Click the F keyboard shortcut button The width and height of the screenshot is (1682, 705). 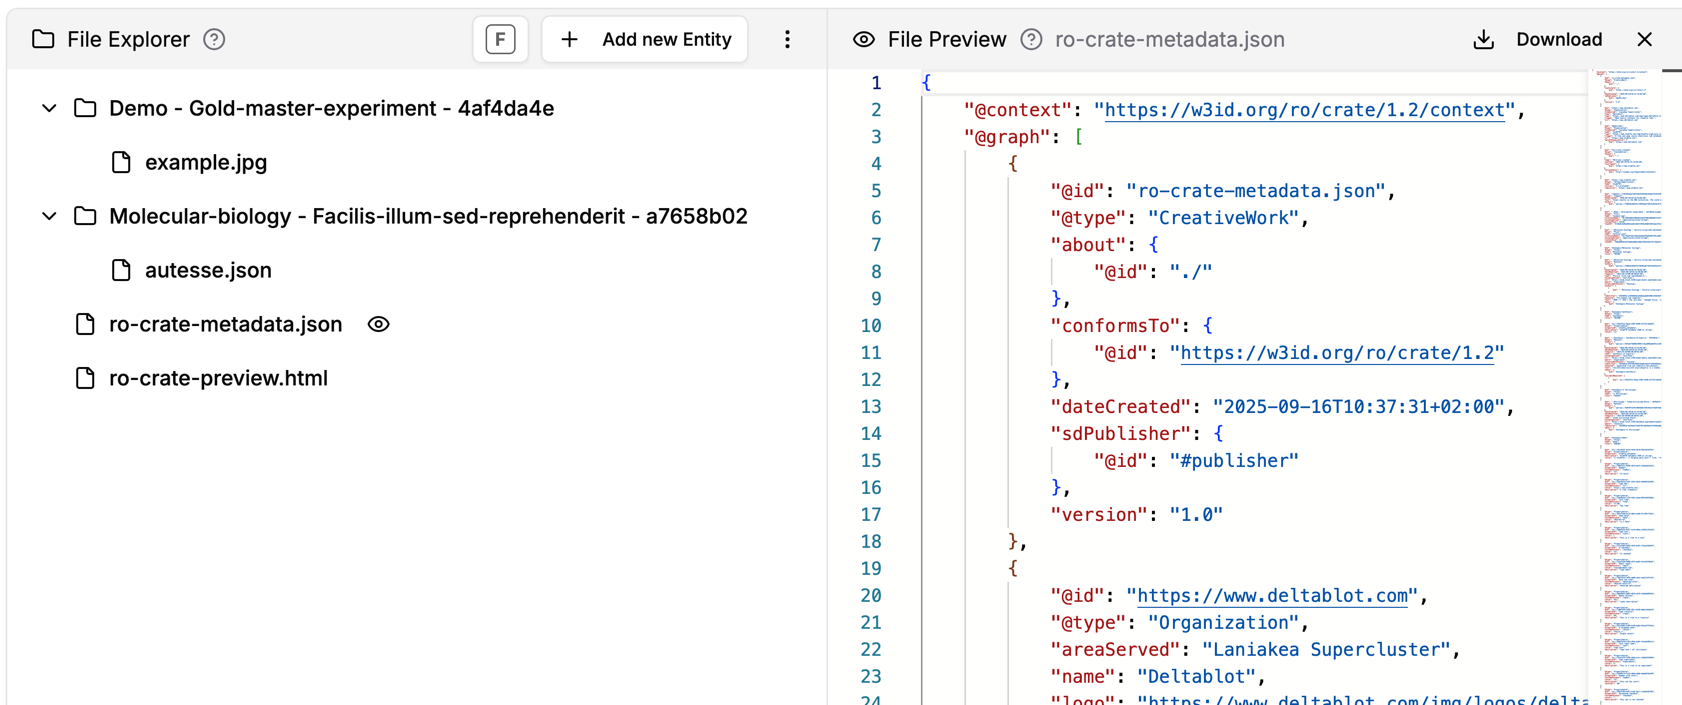coord(500,40)
